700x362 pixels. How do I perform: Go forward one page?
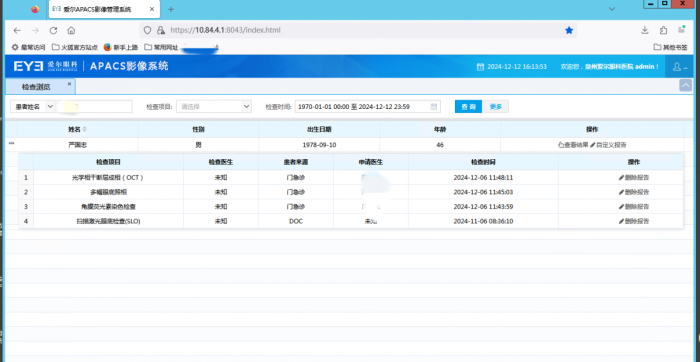[35, 30]
